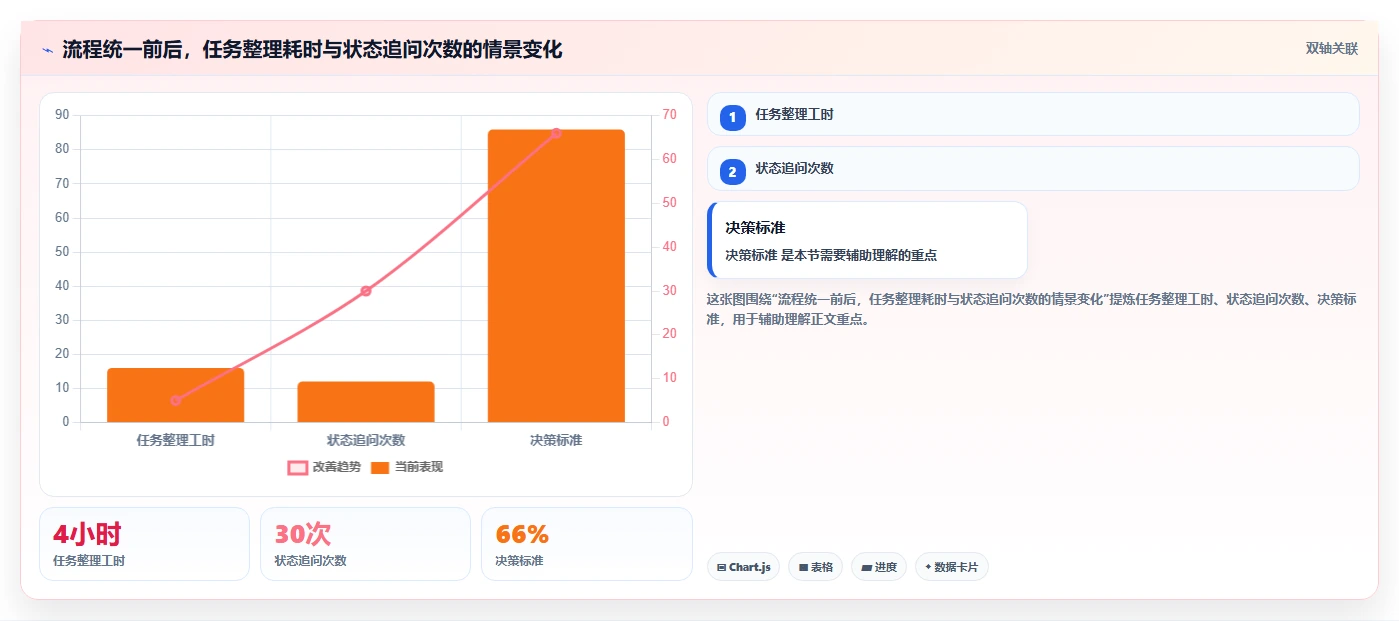Screen dimensions: 1399x621
Task: Open the 决策标准 highlight card
Action: [867, 240]
